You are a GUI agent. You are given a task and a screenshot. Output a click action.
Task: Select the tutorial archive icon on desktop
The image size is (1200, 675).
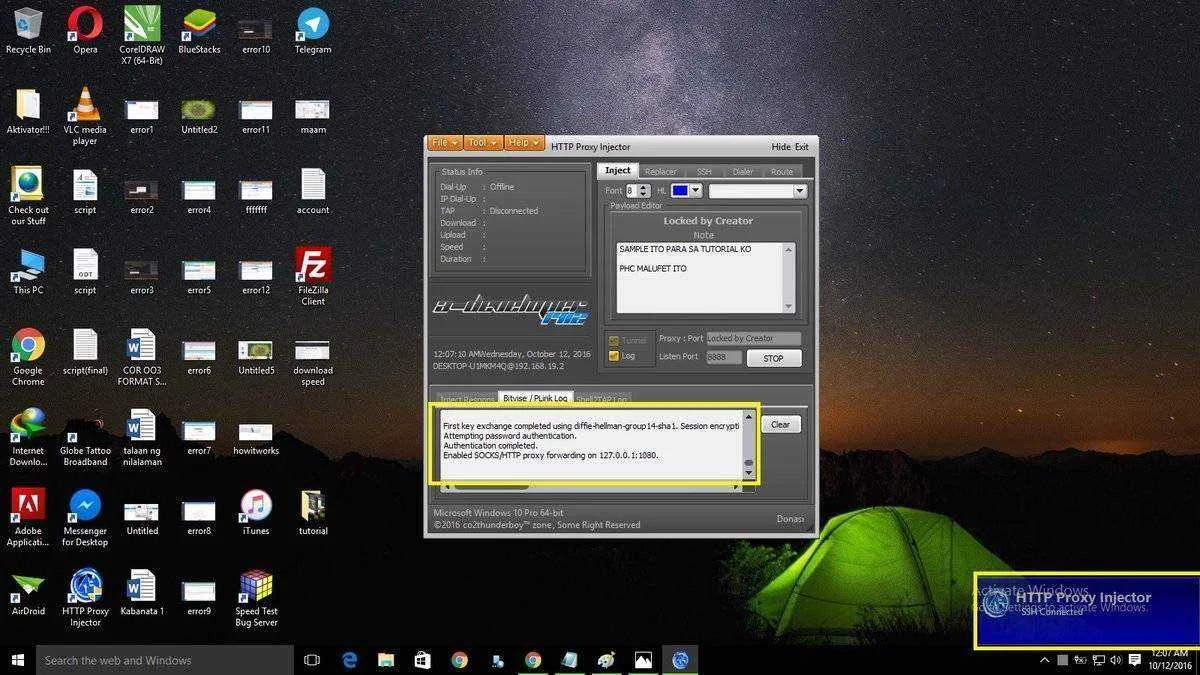313,512
